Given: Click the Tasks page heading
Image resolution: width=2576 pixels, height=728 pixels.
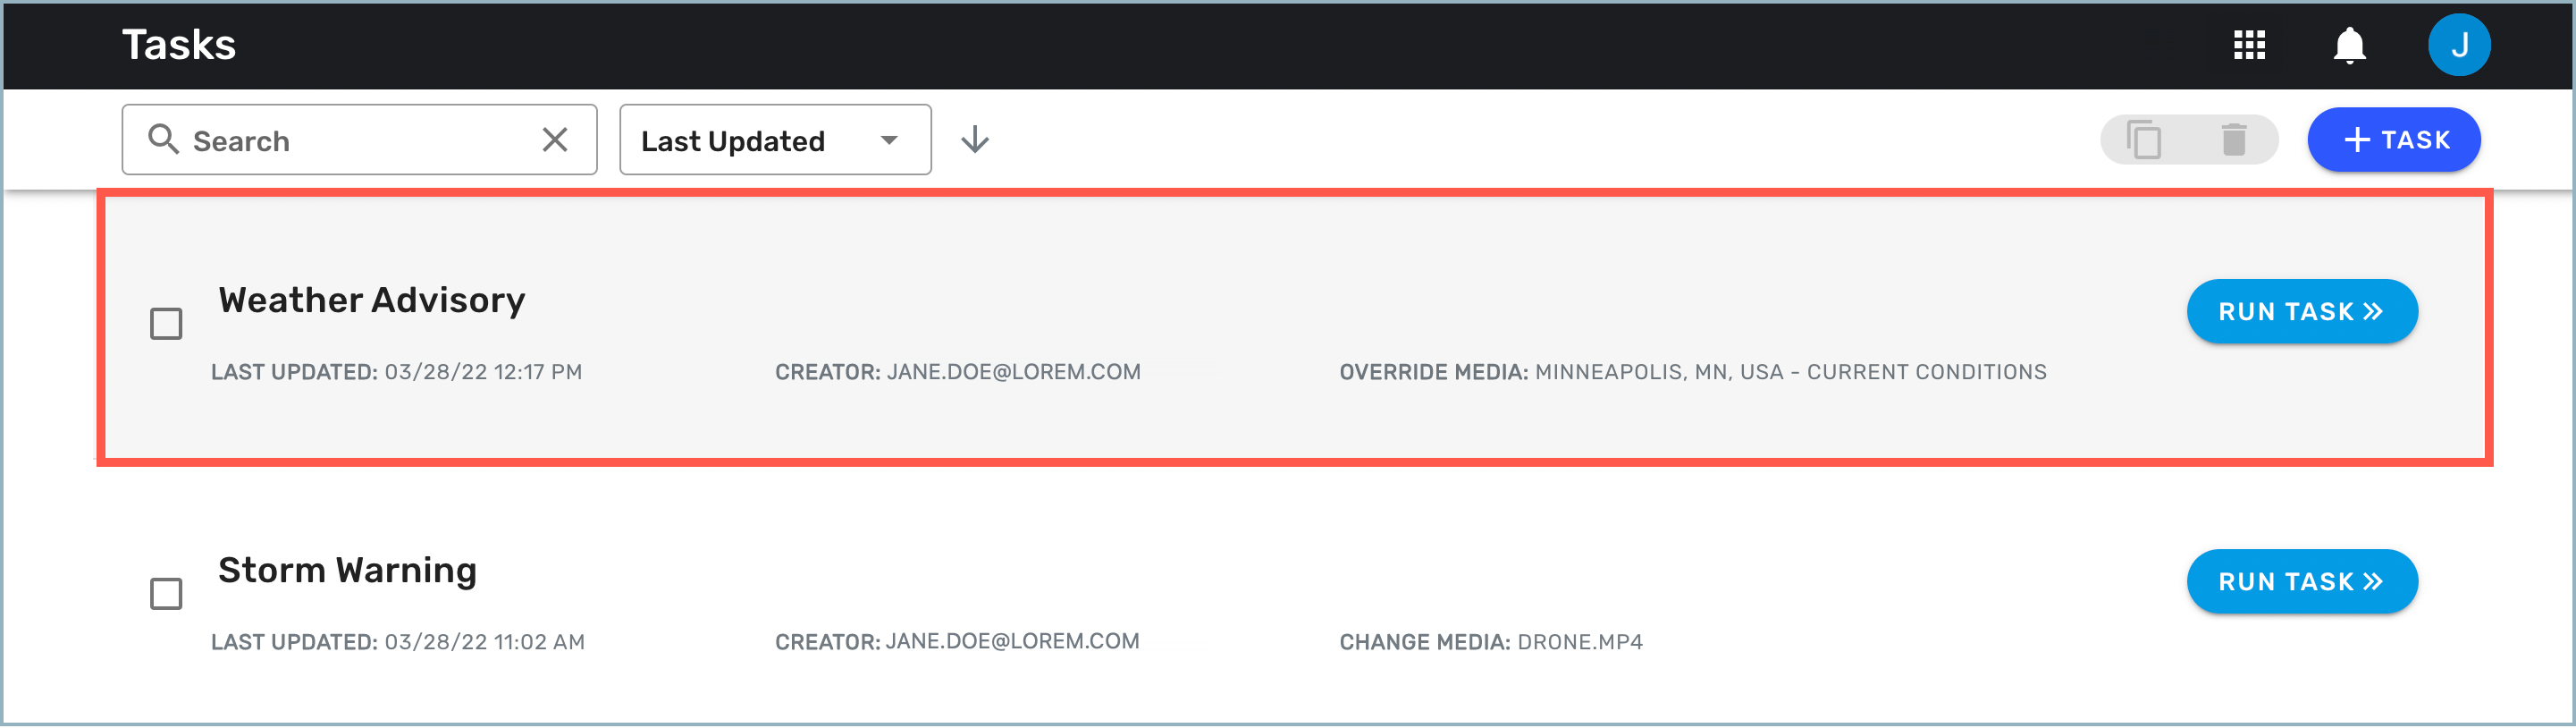Looking at the screenshot, I should point(179,45).
